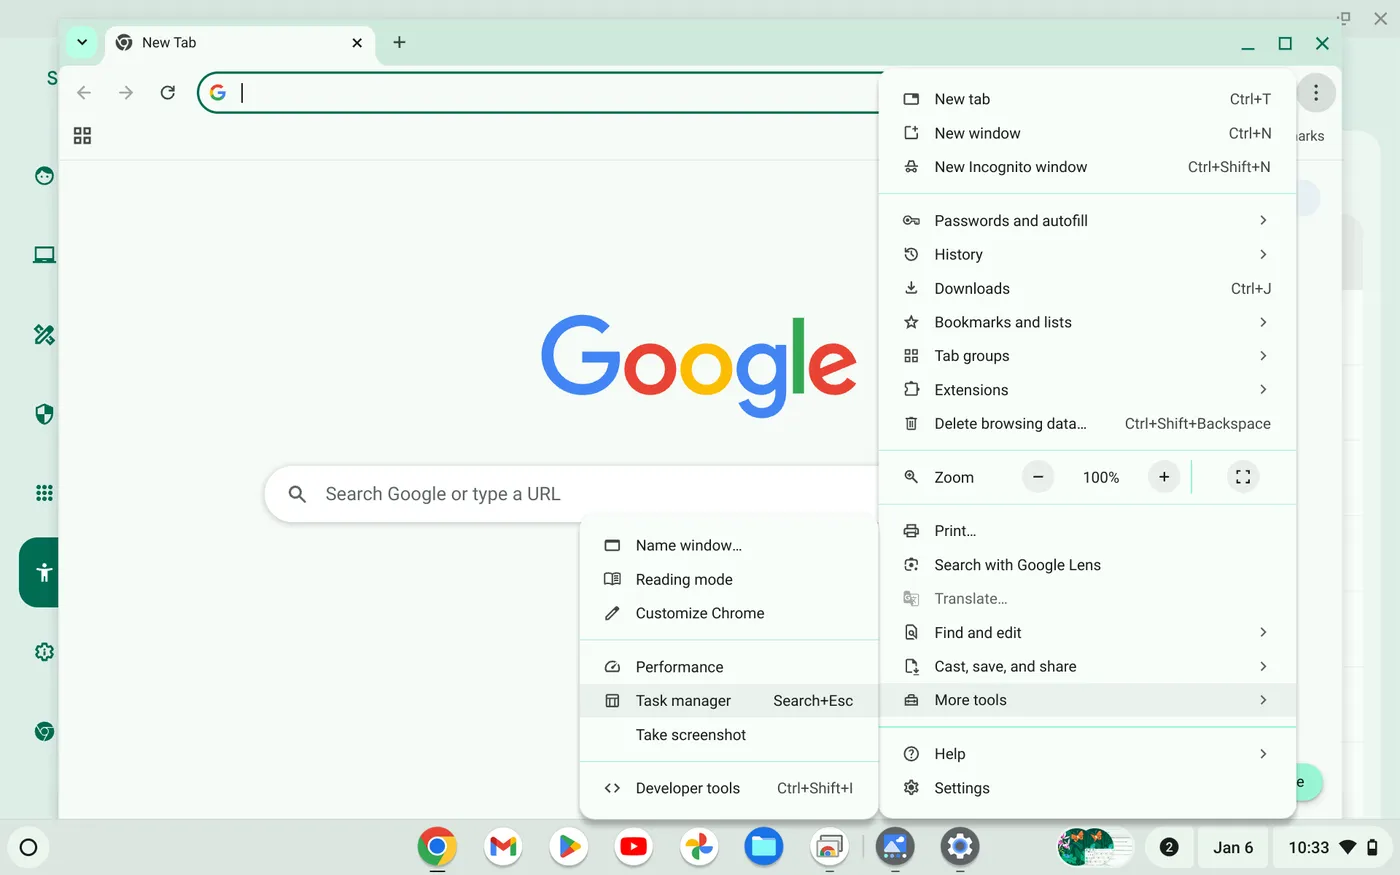Open Gmail from the shelf
Image resolution: width=1400 pixels, height=875 pixels.
pos(503,847)
